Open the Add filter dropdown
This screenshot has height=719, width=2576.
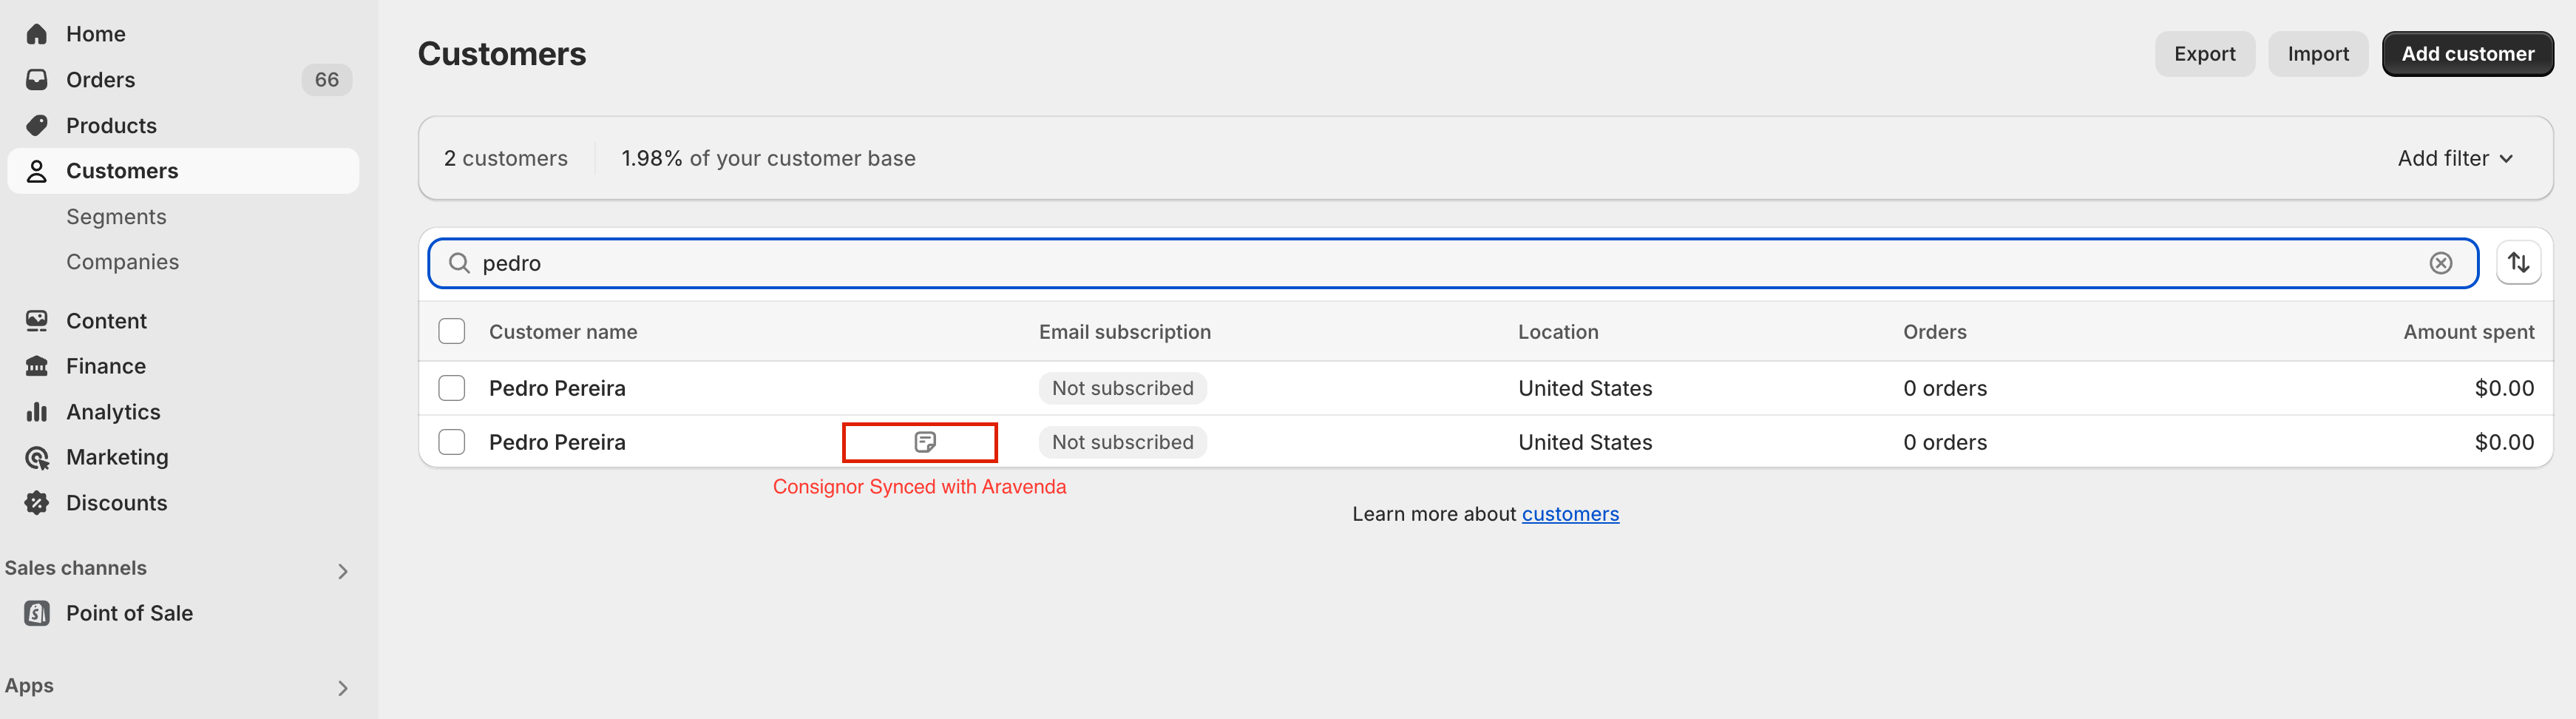(2455, 158)
